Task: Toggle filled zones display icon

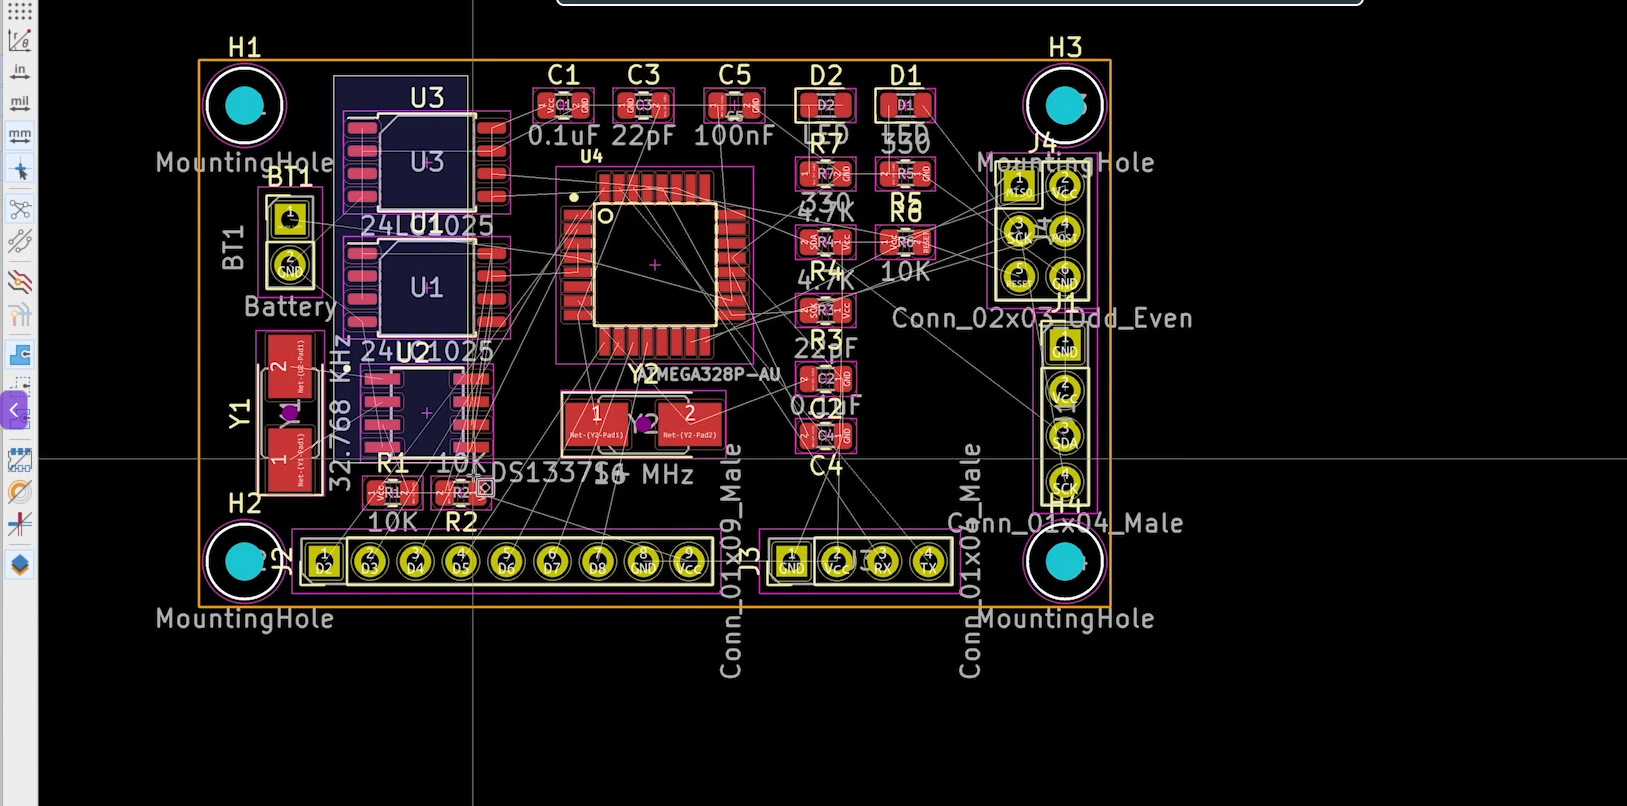Action: coord(19,355)
